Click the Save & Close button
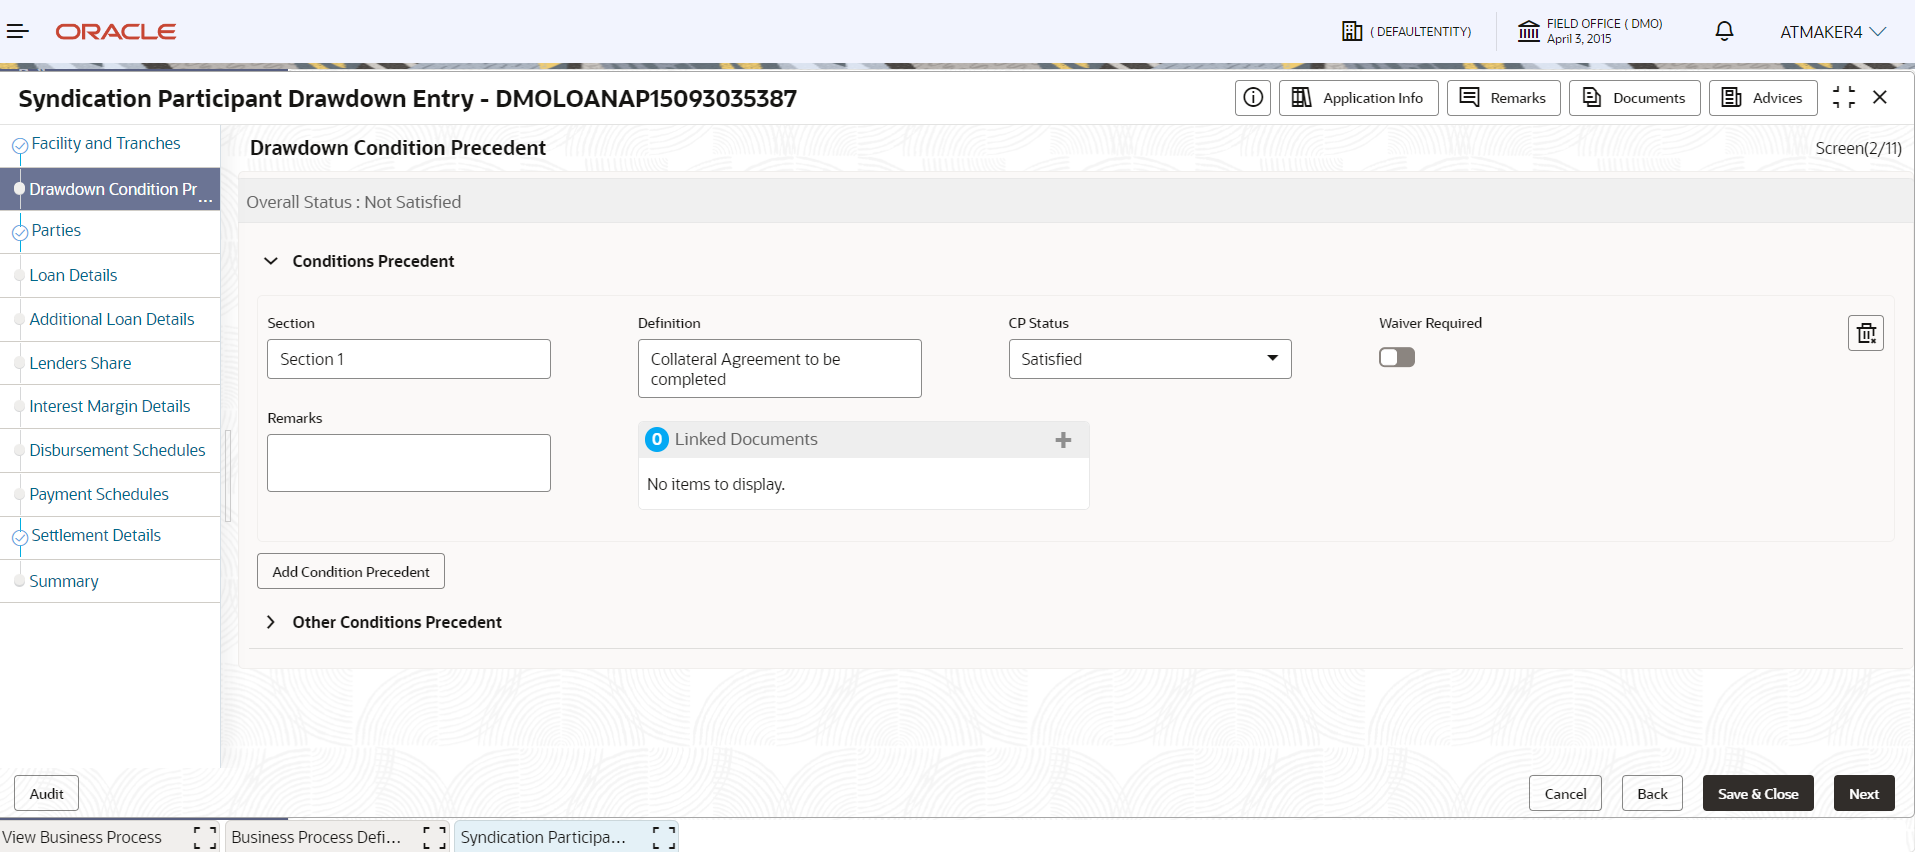Image resolution: width=1915 pixels, height=852 pixels. tap(1758, 794)
